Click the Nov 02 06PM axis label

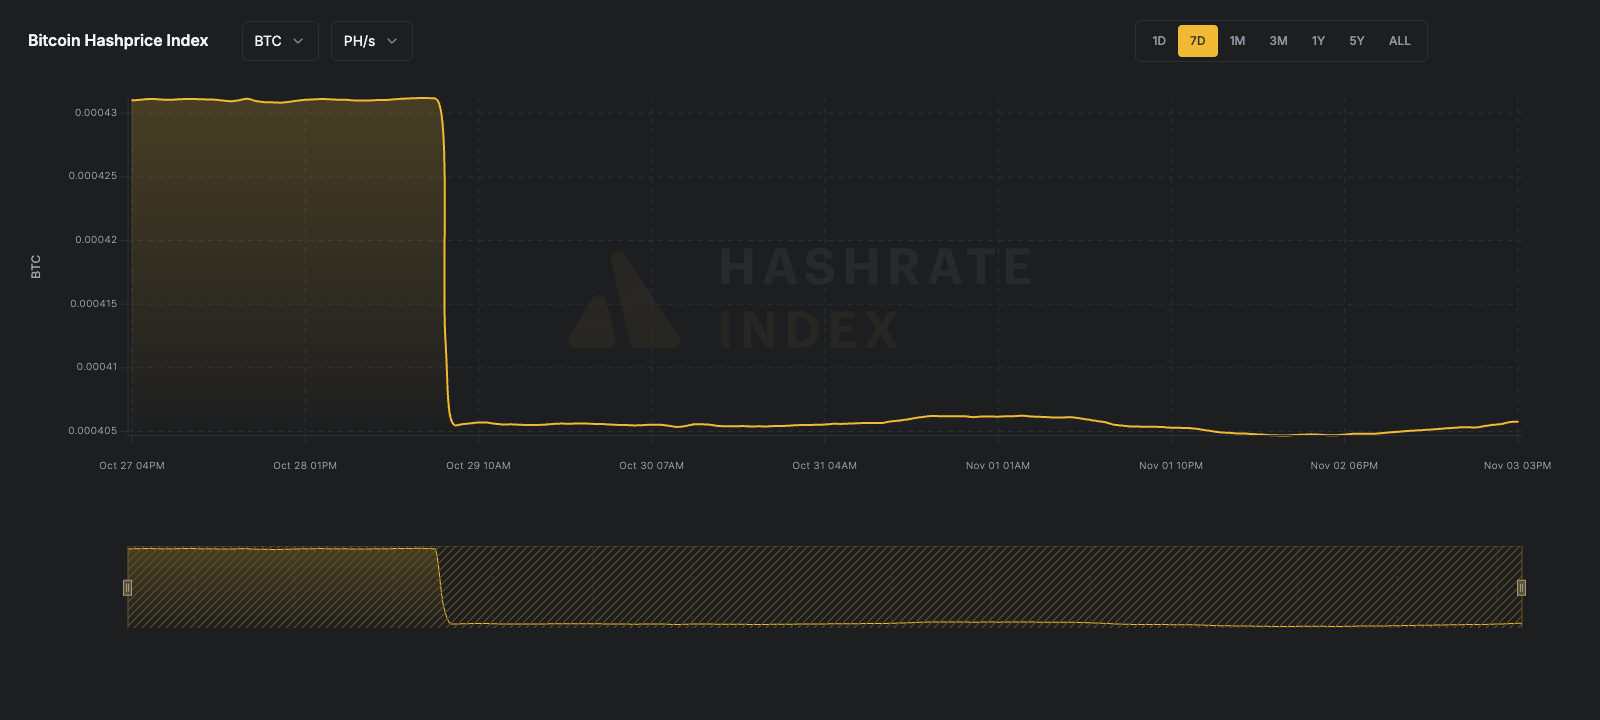tap(1344, 466)
